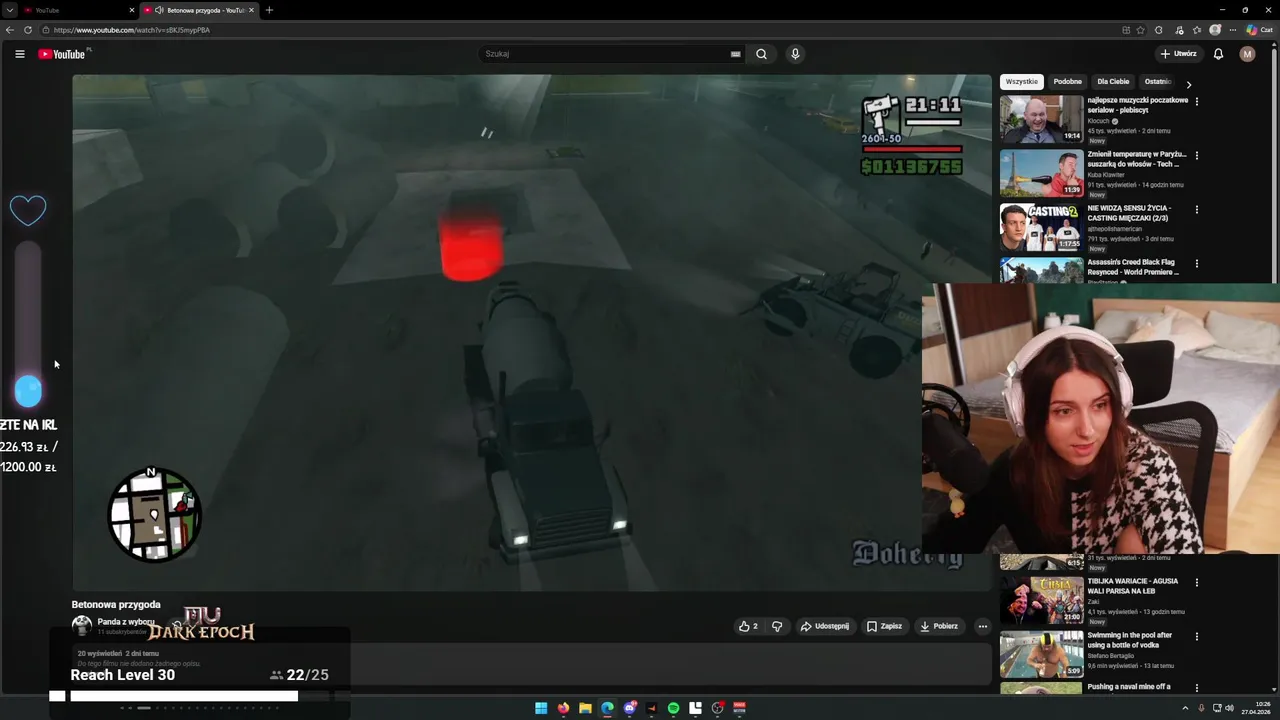Screen dimensions: 1280x720
Task: Add page to favorites star icon
Action: pyautogui.click(x=1141, y=30)
